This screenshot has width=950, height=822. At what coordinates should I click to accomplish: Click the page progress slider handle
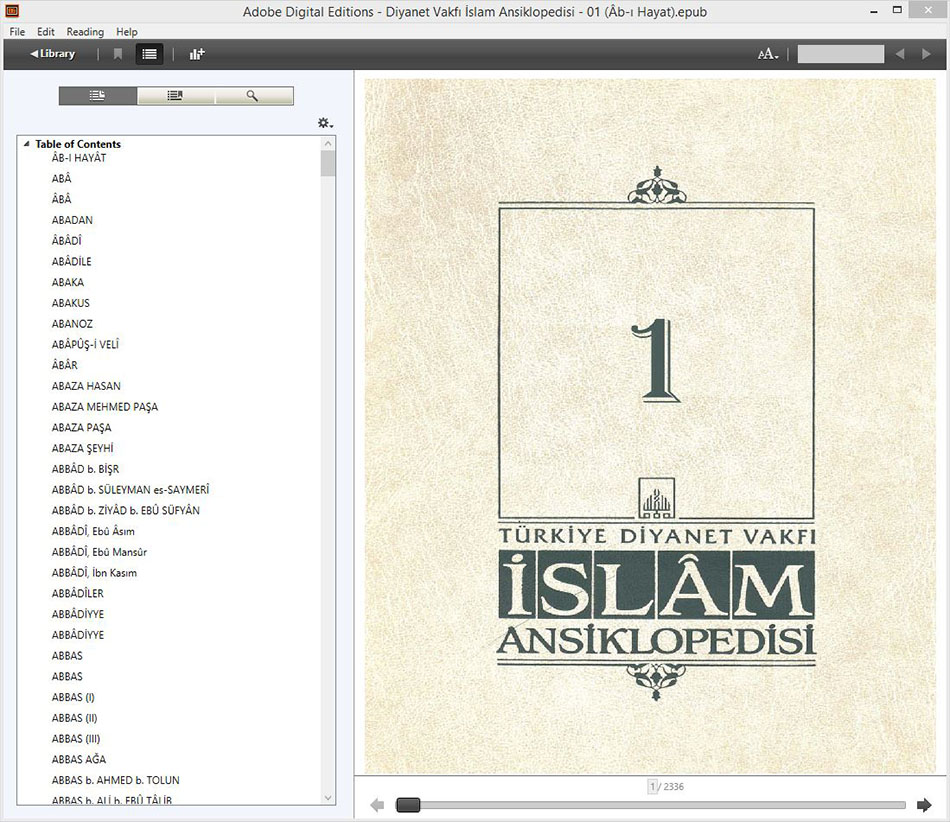point(408,804)
